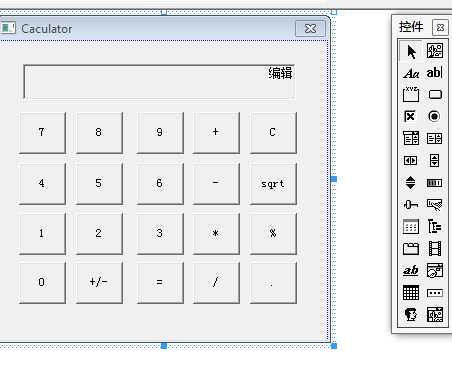Choose the Select pointer tool in Controls toolbox
Screen dimensions: 452x367
click(411, 51)
